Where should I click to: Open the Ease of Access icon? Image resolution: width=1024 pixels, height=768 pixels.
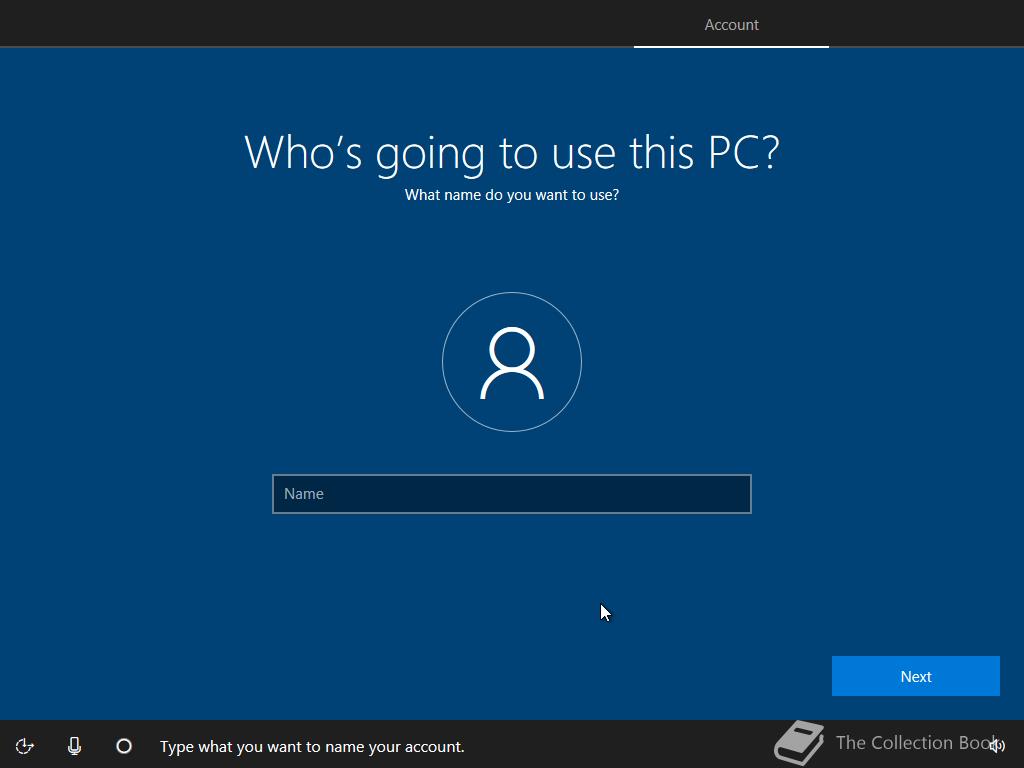(24, 746)
